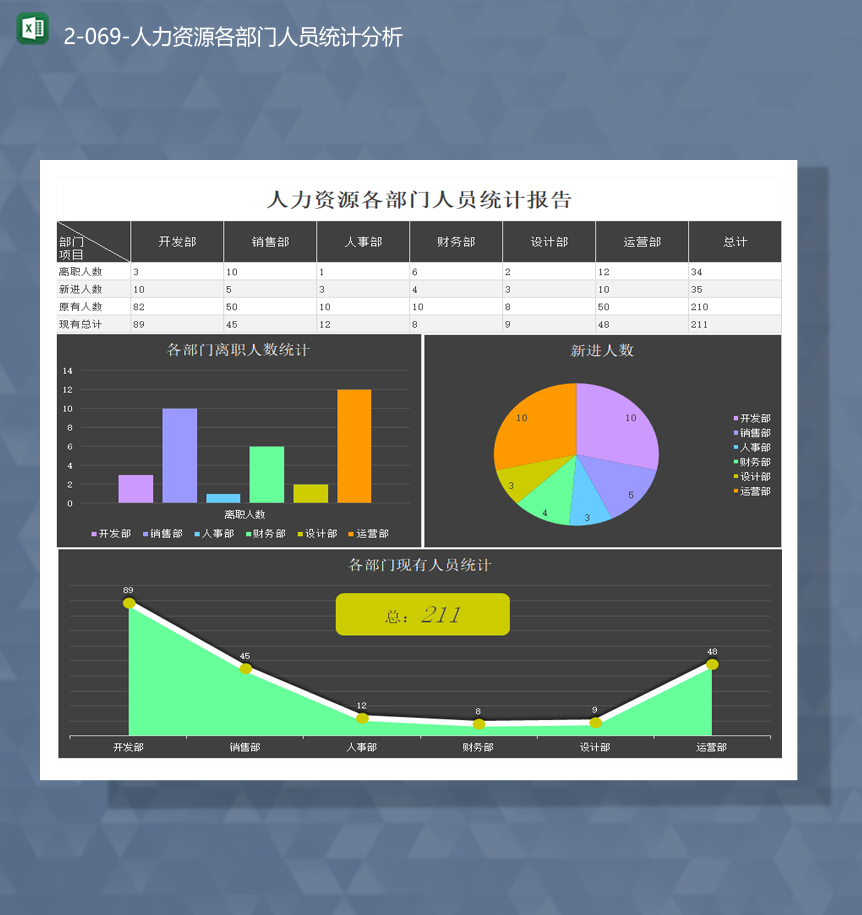Open the 总计 column header

pyautogui.click(x=734, y=241)
